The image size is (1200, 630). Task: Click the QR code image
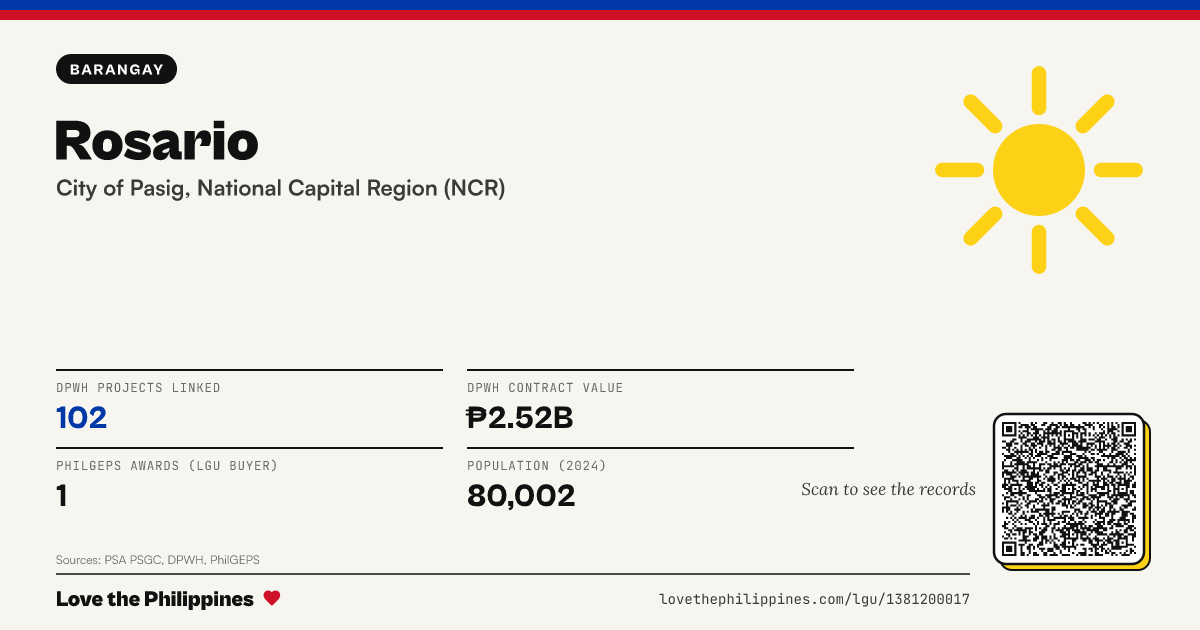(x=1069, y=489)
